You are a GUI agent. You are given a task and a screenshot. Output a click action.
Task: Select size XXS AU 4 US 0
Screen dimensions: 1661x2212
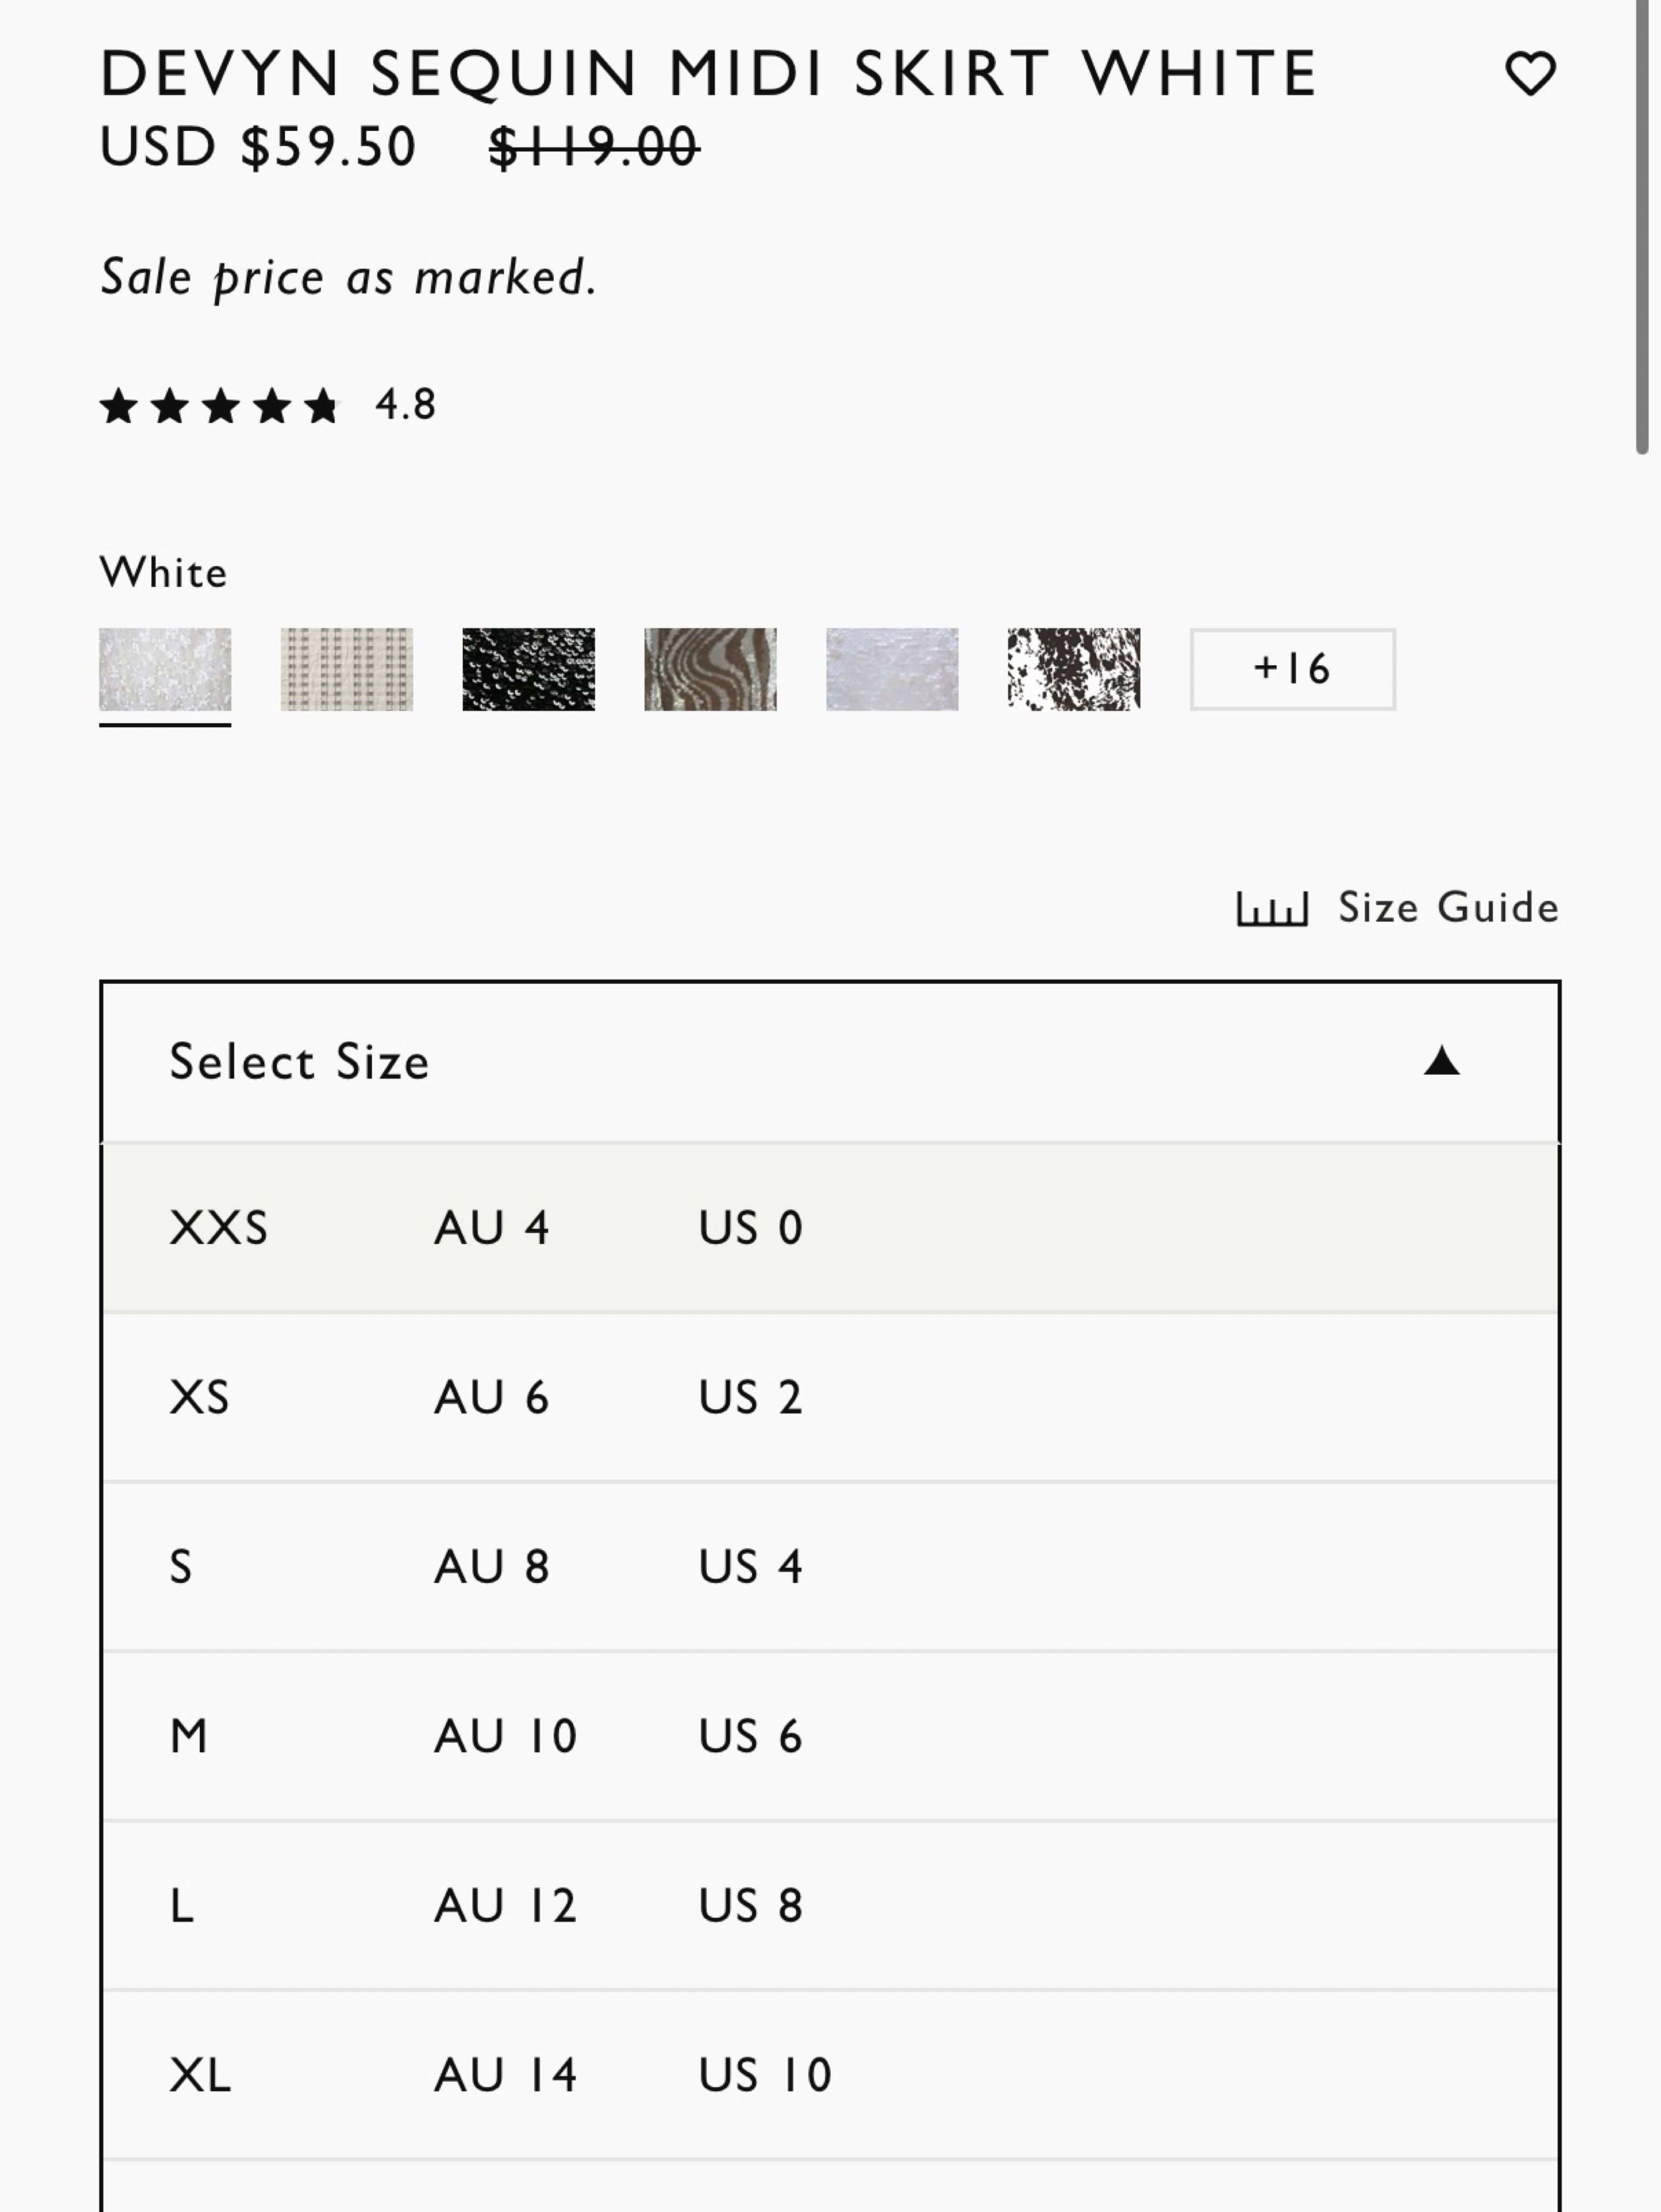point(830,1228)
